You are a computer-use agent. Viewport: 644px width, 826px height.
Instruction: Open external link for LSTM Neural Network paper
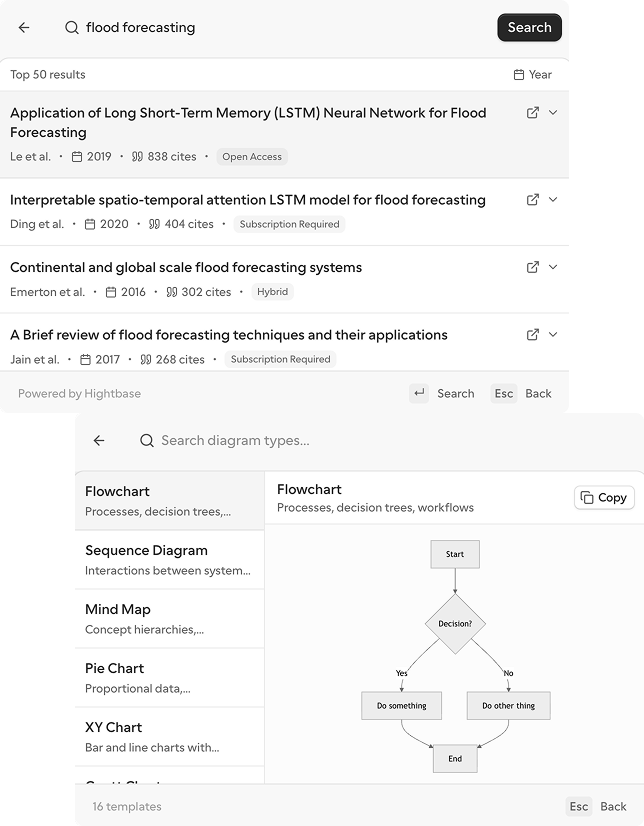[533, 113]
